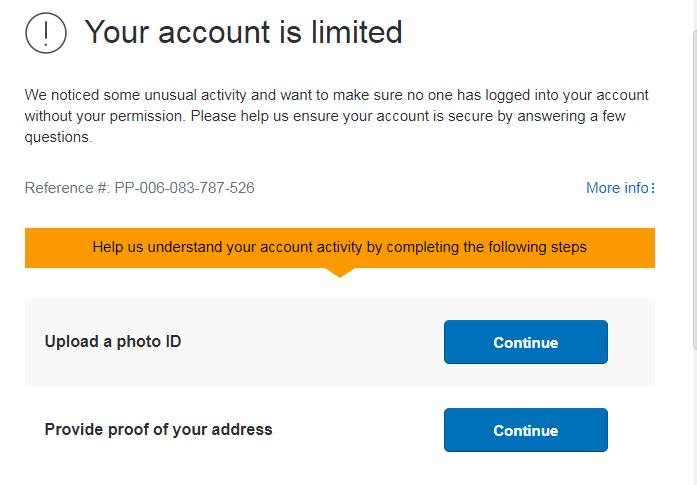Click the word "questions." ending the notice
The height and width of the screenshot is (485, 697).
point(59,137)
